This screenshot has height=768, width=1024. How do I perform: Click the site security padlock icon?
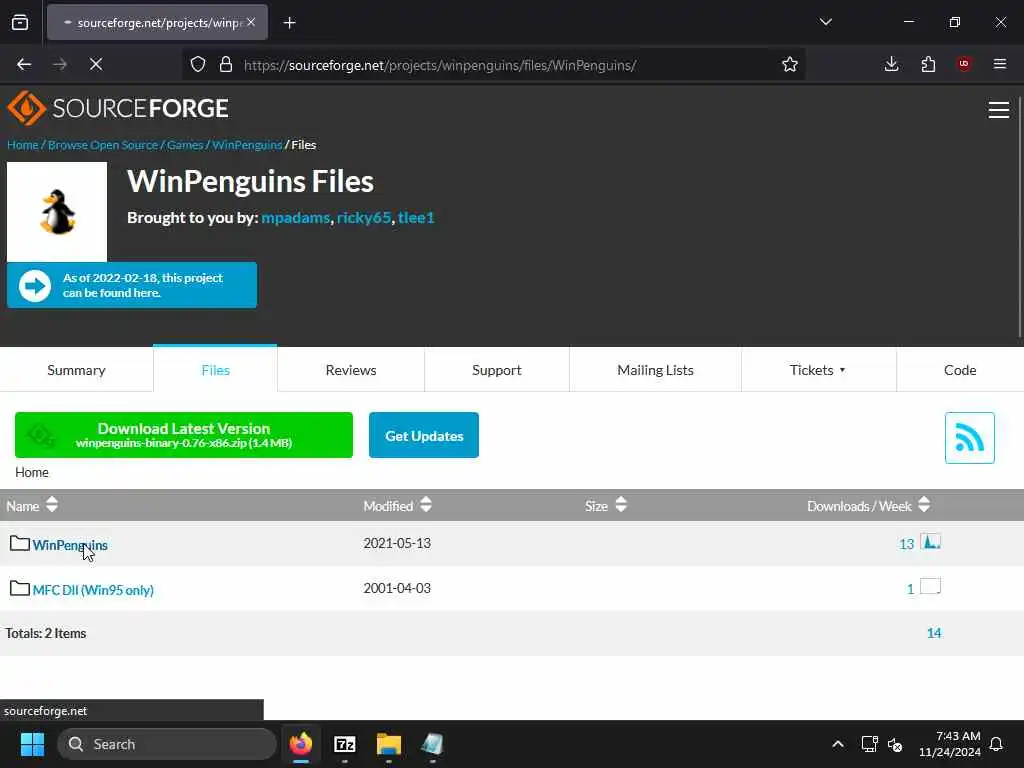(226, 64)
